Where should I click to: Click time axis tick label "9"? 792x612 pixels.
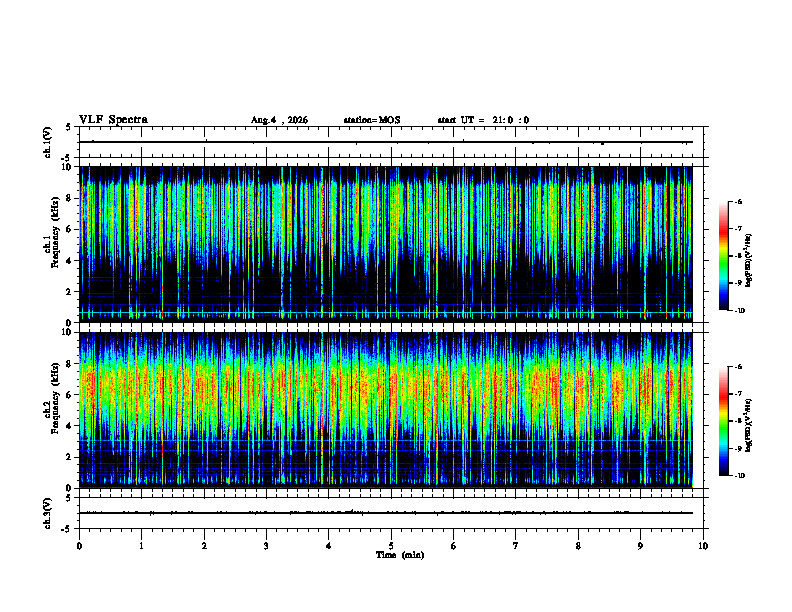tap(640, 546)
